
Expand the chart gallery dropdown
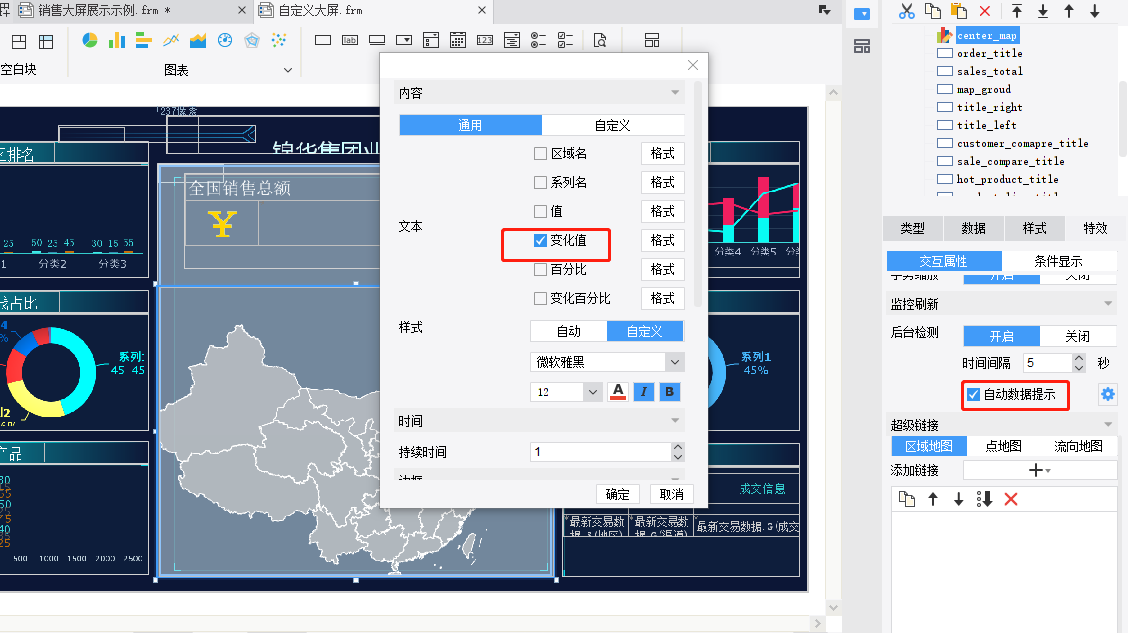point(288,70)
